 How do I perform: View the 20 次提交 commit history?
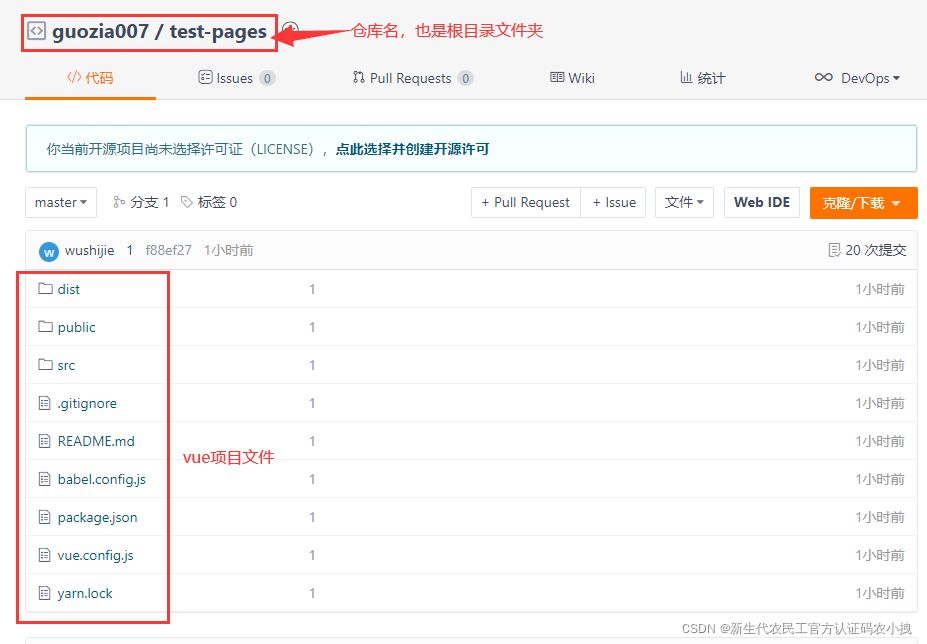pyautogui.click(x=867, y=250)
